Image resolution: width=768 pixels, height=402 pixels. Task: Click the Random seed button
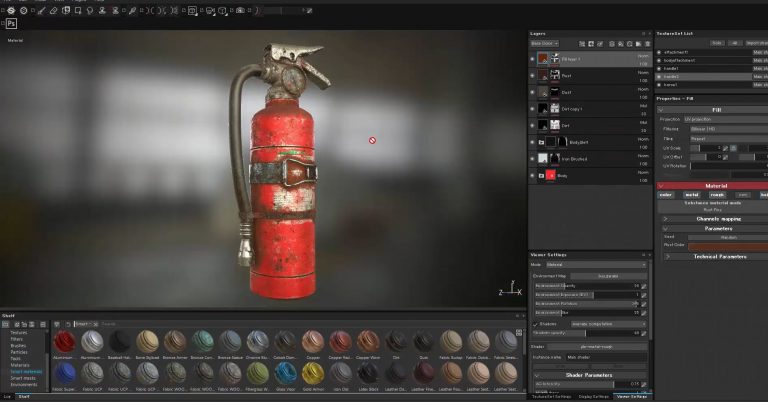(727, 237)
